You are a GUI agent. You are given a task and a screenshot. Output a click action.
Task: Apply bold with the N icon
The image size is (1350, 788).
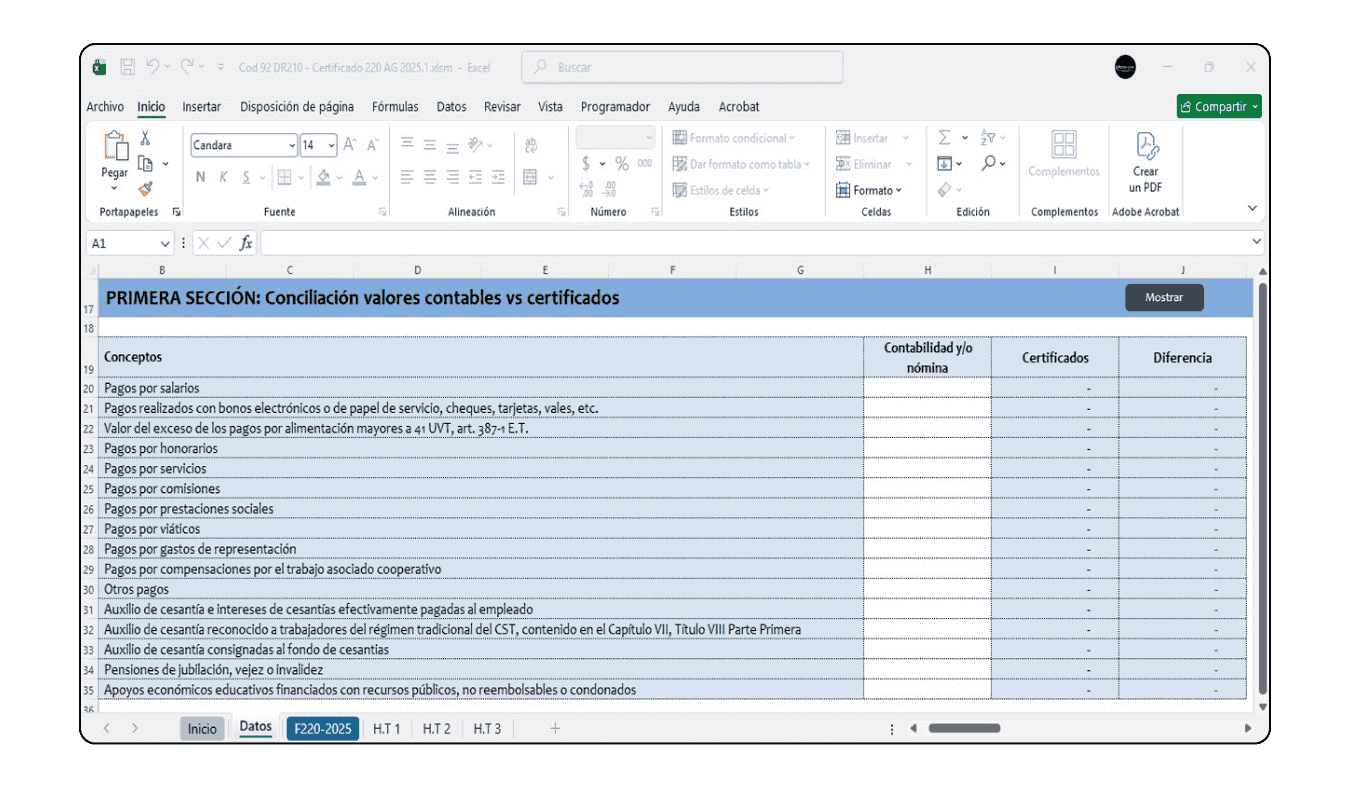pyautogui.click(x=199, y=176)
